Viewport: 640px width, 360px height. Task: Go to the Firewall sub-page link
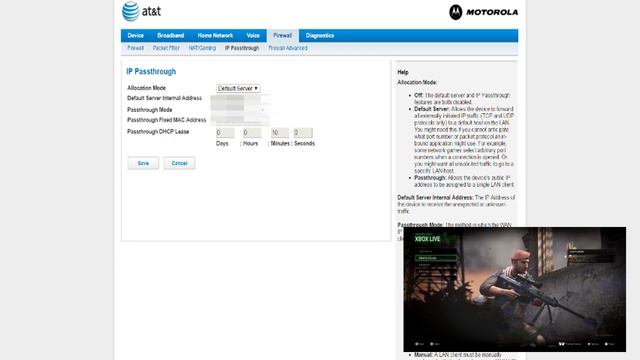136,48
